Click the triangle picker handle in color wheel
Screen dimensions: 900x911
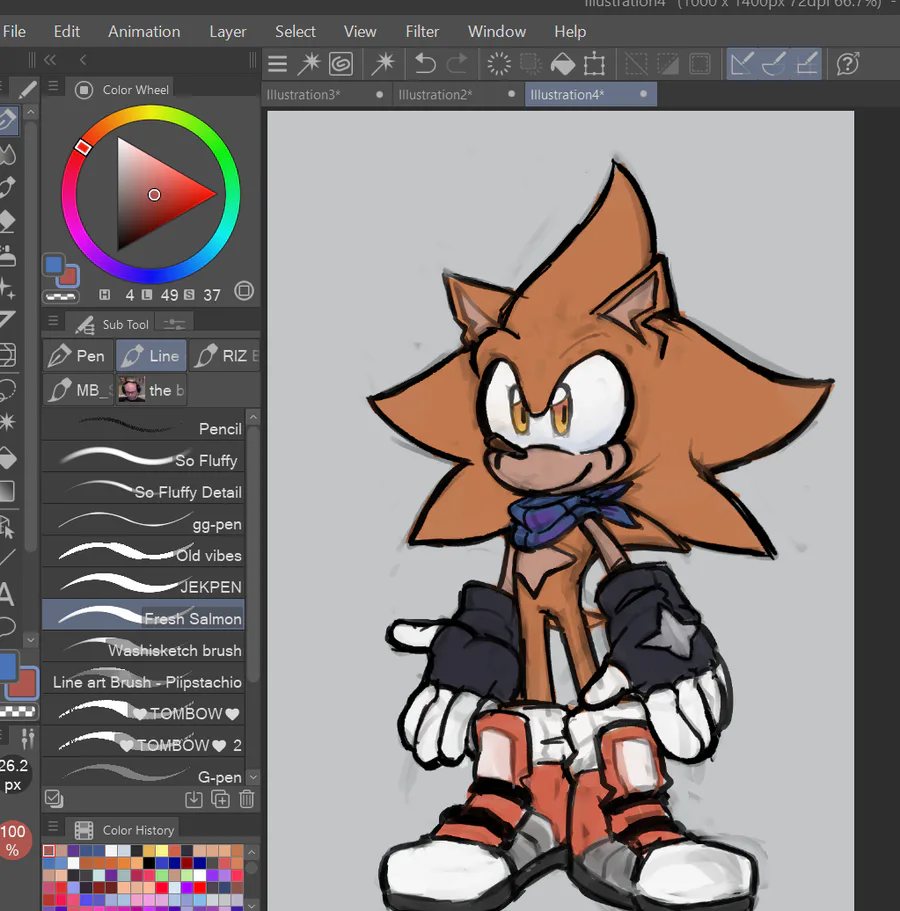click(154, 195)
